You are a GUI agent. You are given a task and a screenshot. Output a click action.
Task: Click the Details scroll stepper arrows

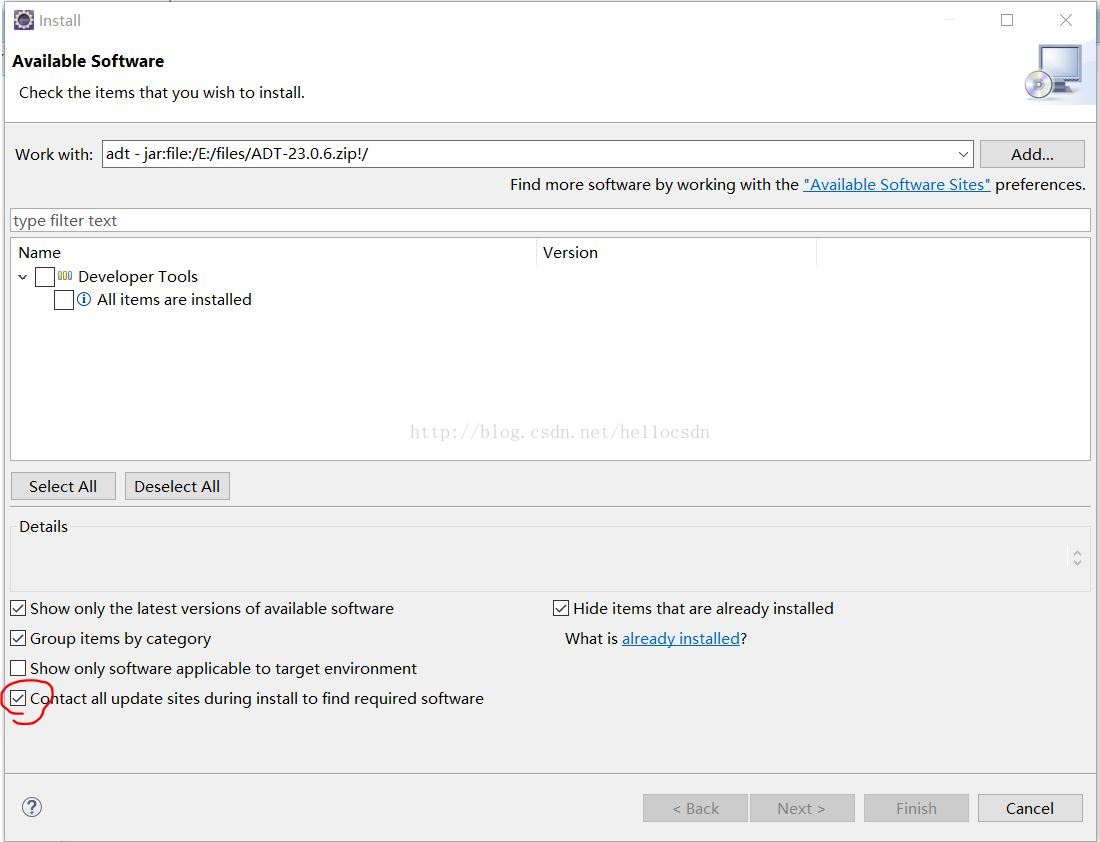[1077, 558]
